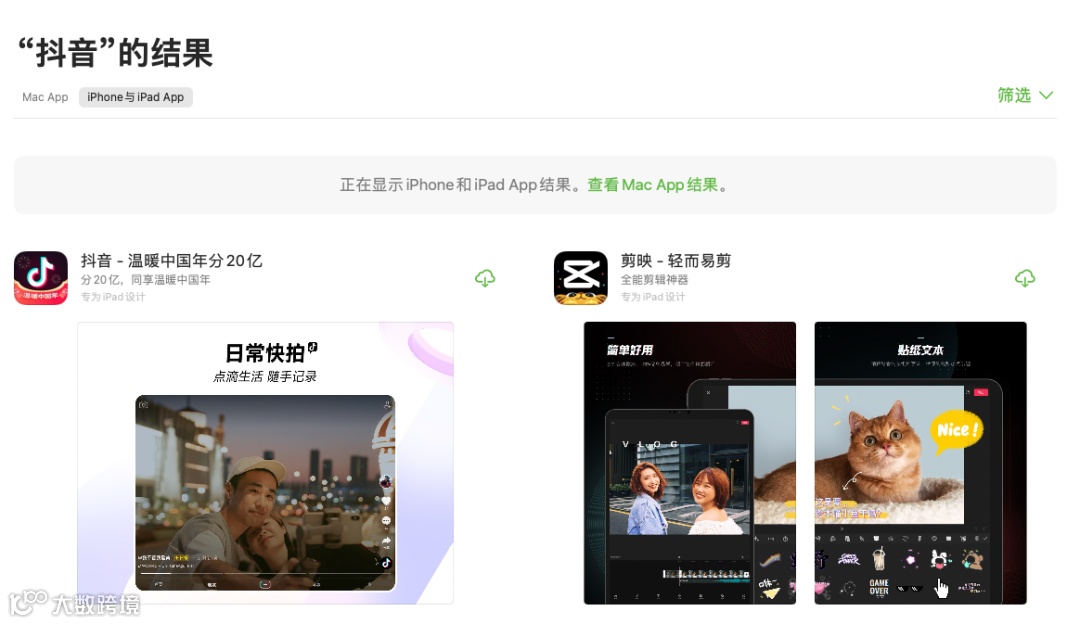Open the 抖音 - 温暖中国年分20亿 title
Image resolution: width=1080 pixels, height=624 pixels.
(172, 260)
